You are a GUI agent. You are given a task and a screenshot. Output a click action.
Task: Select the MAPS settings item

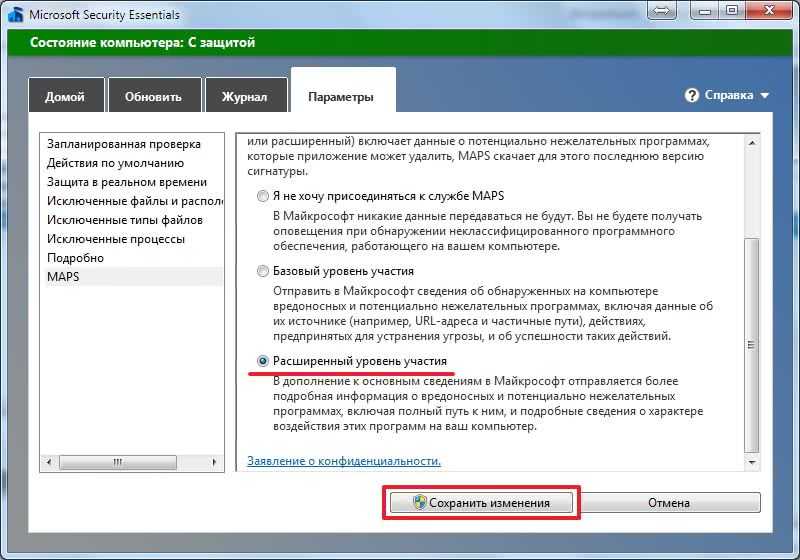[132, 276]
